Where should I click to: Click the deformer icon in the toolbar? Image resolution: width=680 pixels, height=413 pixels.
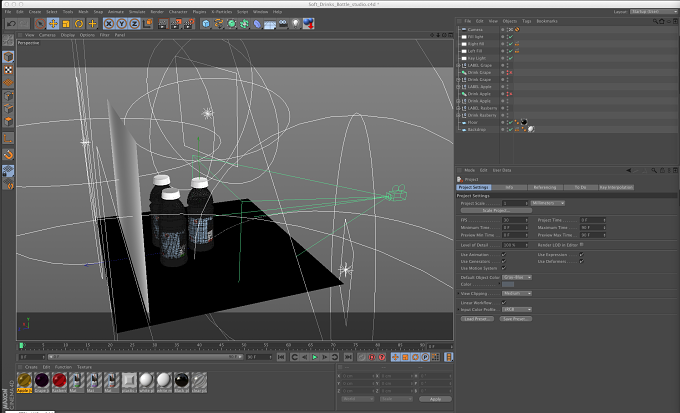(x=257, y=23)
